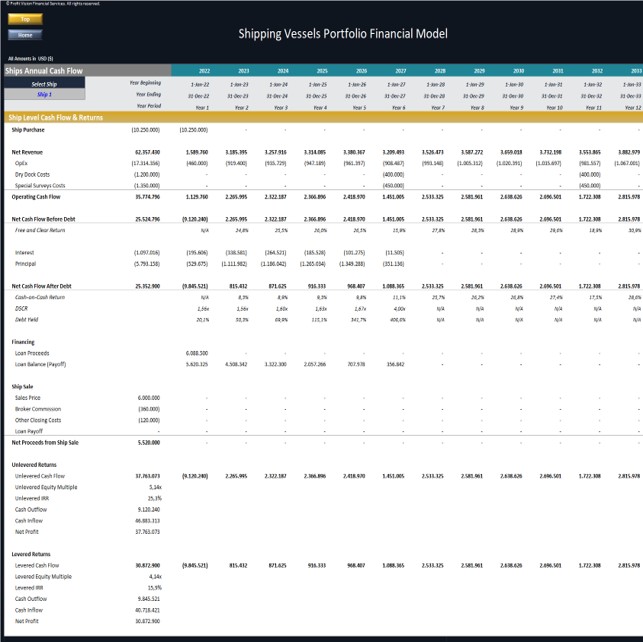The height and width of the screenshot is (642, 643).
Task: Click the 'Shipping Vessels Portfolio Financial Model' title
Action: point(343,34)
